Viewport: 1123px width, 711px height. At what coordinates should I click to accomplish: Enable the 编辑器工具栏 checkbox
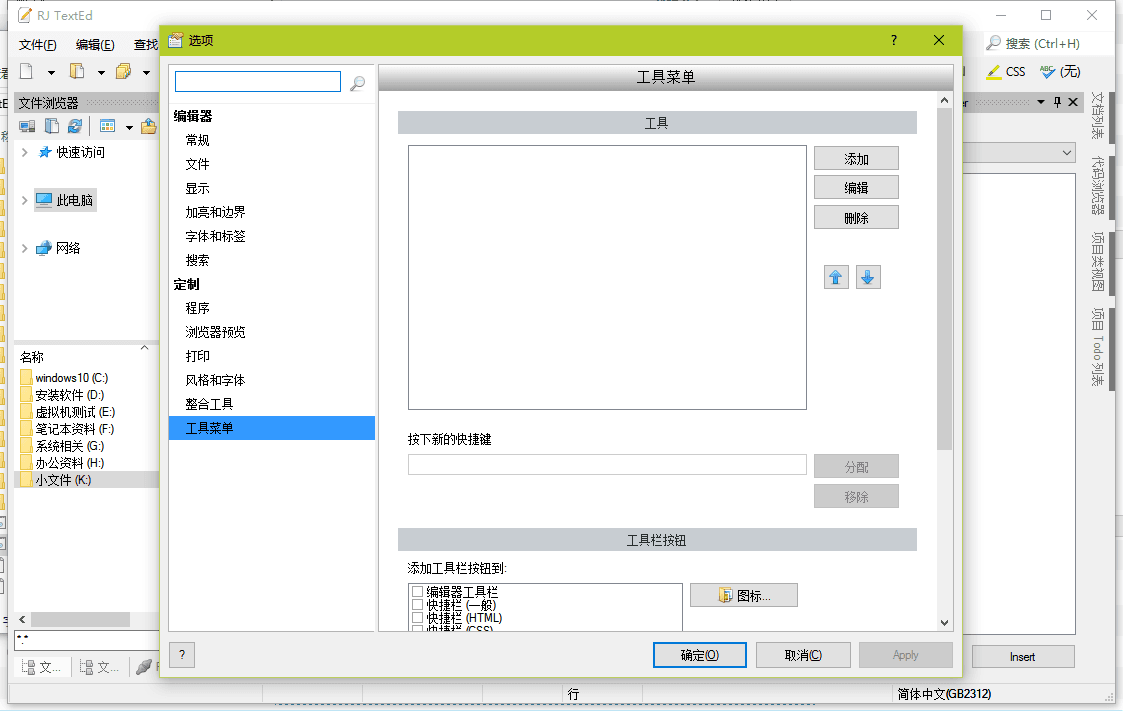click(418, 592)
